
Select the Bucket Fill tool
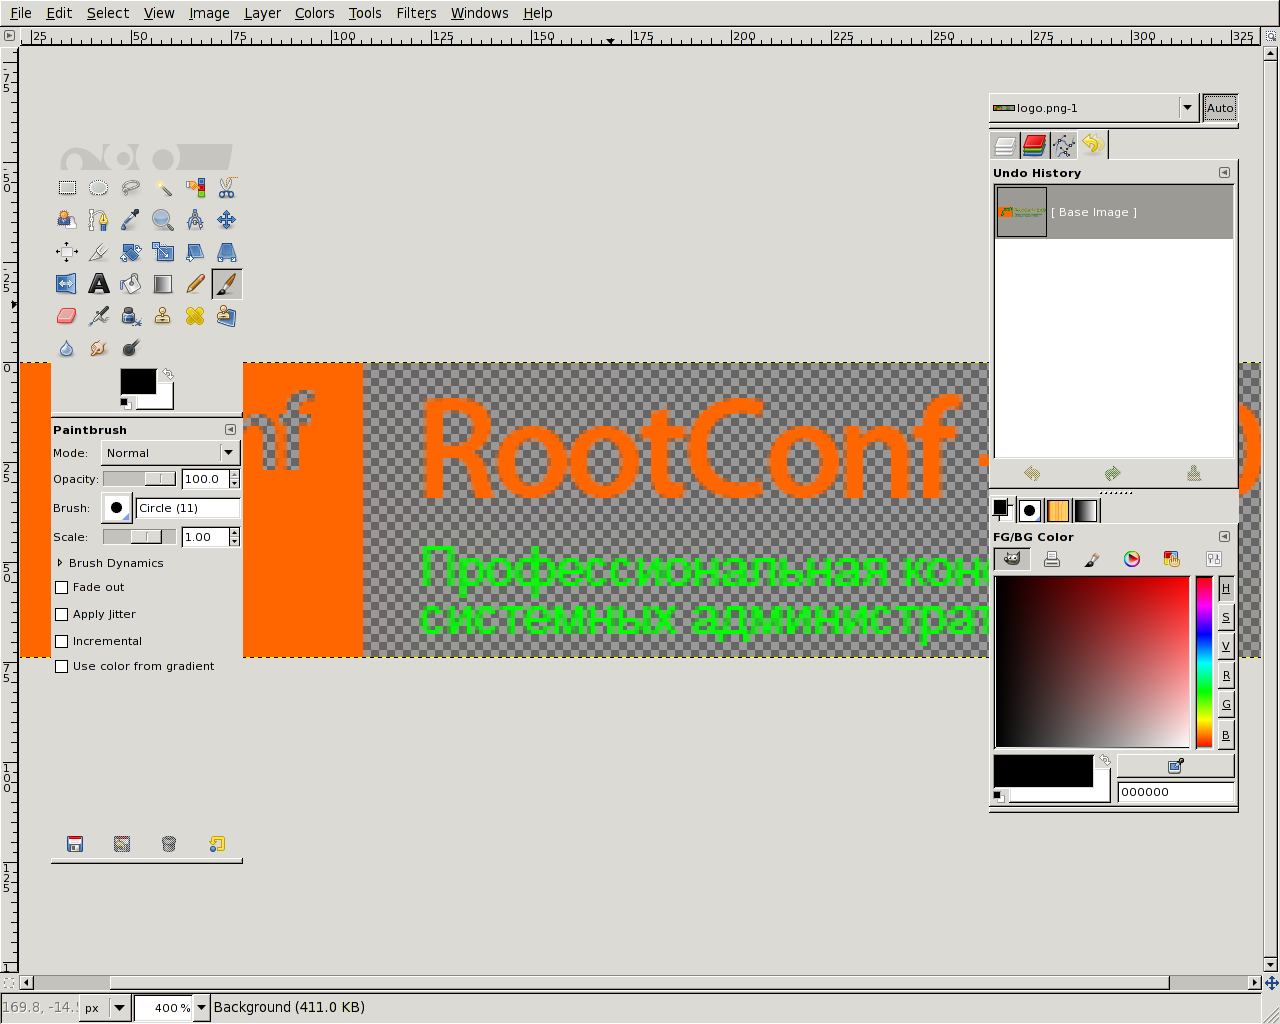(x=131, y=284)
